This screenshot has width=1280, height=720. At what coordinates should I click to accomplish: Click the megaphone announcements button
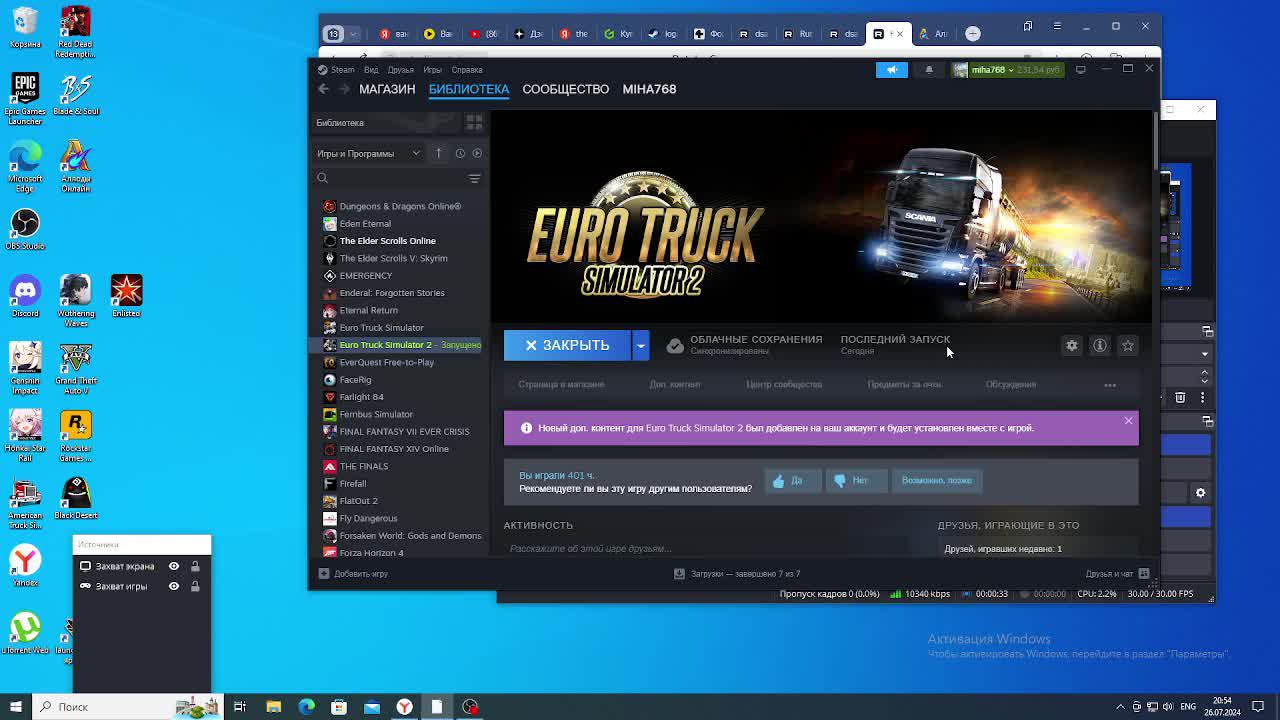tap(892, 70)
